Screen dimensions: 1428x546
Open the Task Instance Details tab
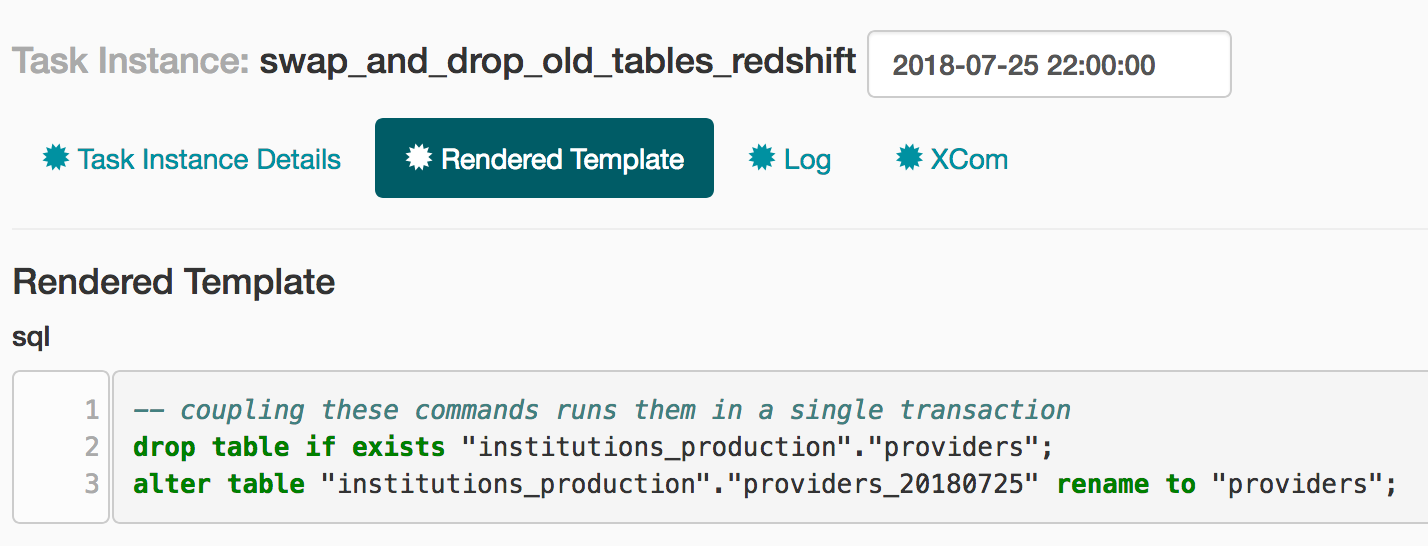point(209,159)
